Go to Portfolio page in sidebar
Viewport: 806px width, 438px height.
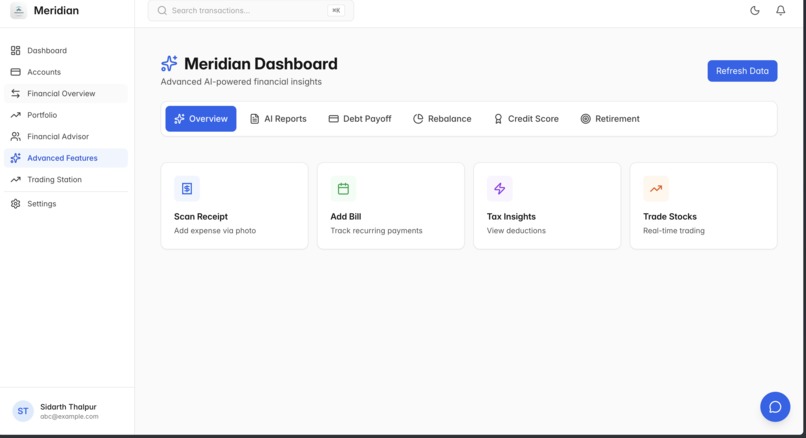click(66, 115)
